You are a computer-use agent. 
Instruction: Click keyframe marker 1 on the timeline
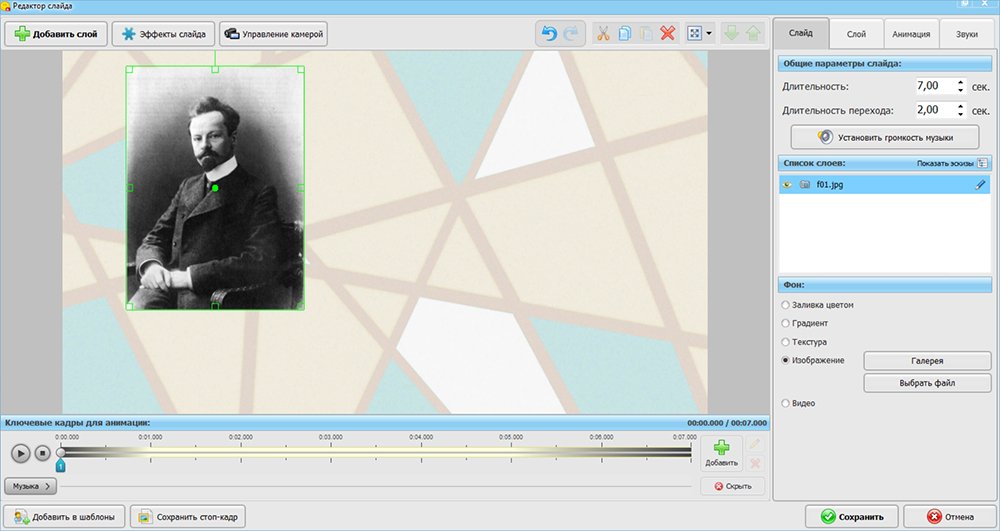coord(61,466)
